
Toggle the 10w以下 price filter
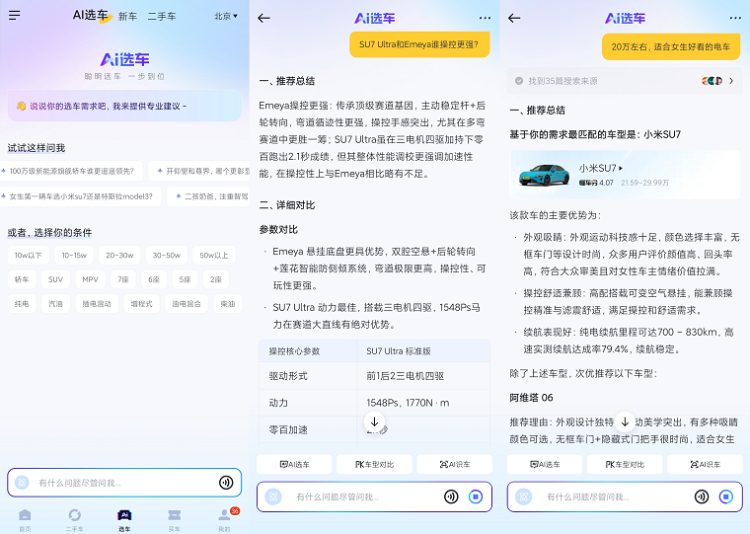28,255
